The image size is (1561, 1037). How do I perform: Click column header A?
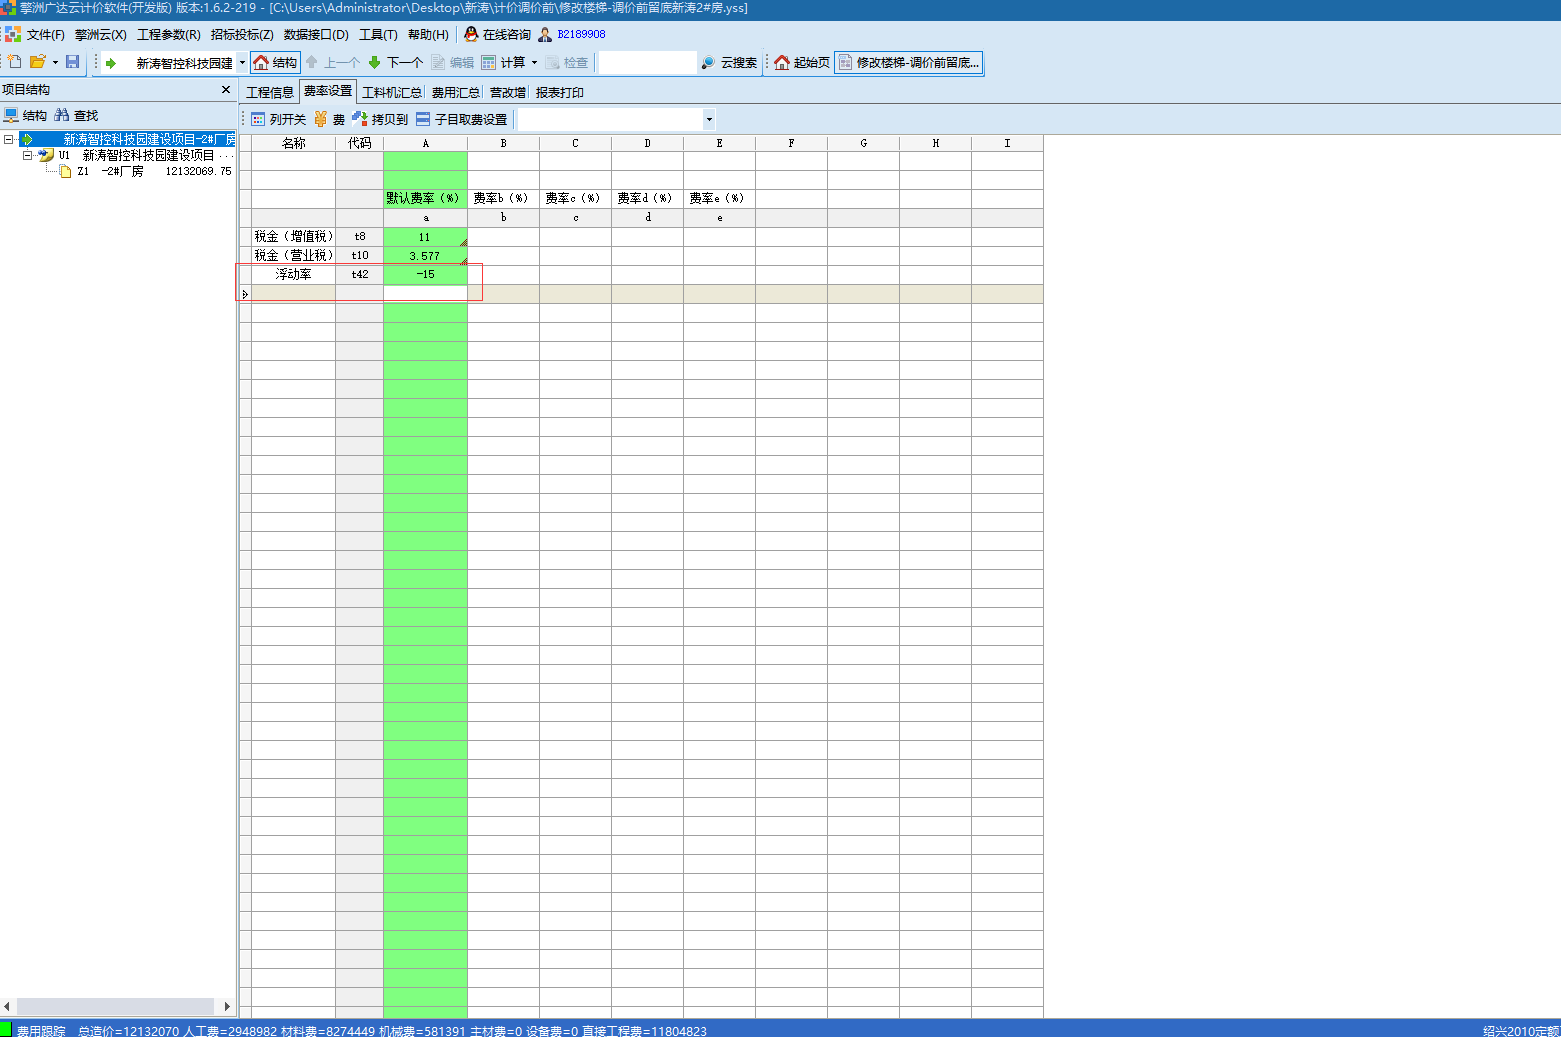[425, 143]
